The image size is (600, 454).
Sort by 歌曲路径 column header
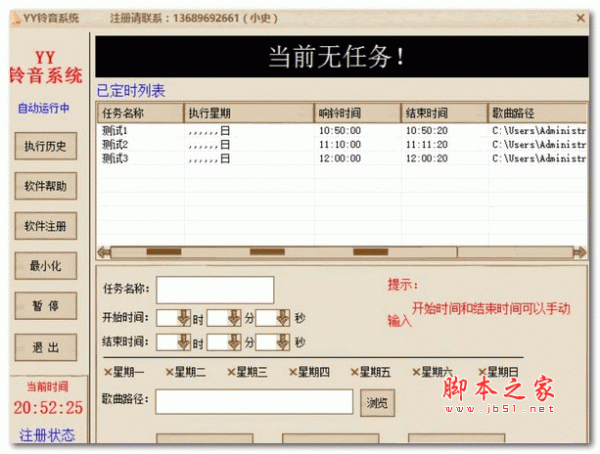pos(537,113)
